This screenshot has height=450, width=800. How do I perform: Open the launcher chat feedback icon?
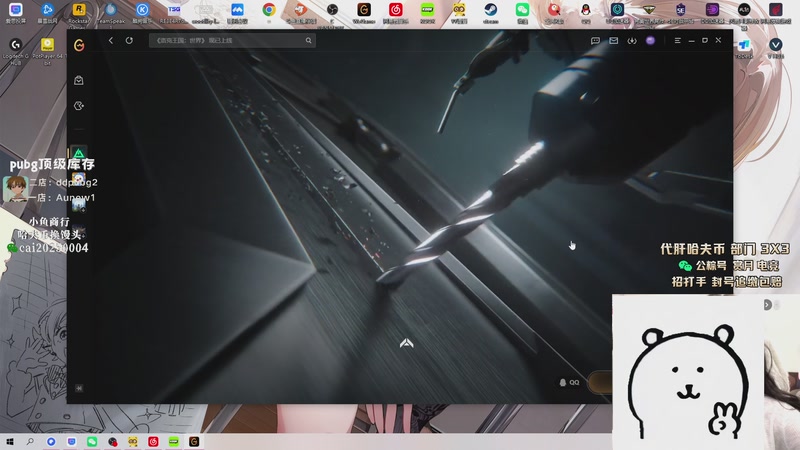[595, 40]
